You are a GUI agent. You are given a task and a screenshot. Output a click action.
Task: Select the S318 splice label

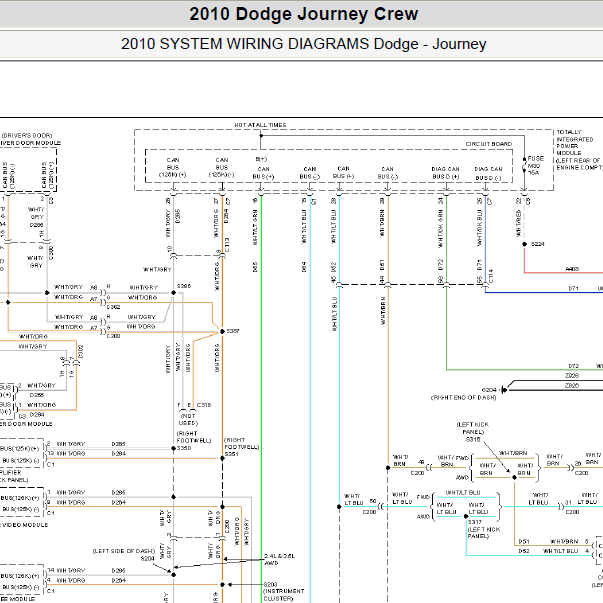tap(473, 440)
